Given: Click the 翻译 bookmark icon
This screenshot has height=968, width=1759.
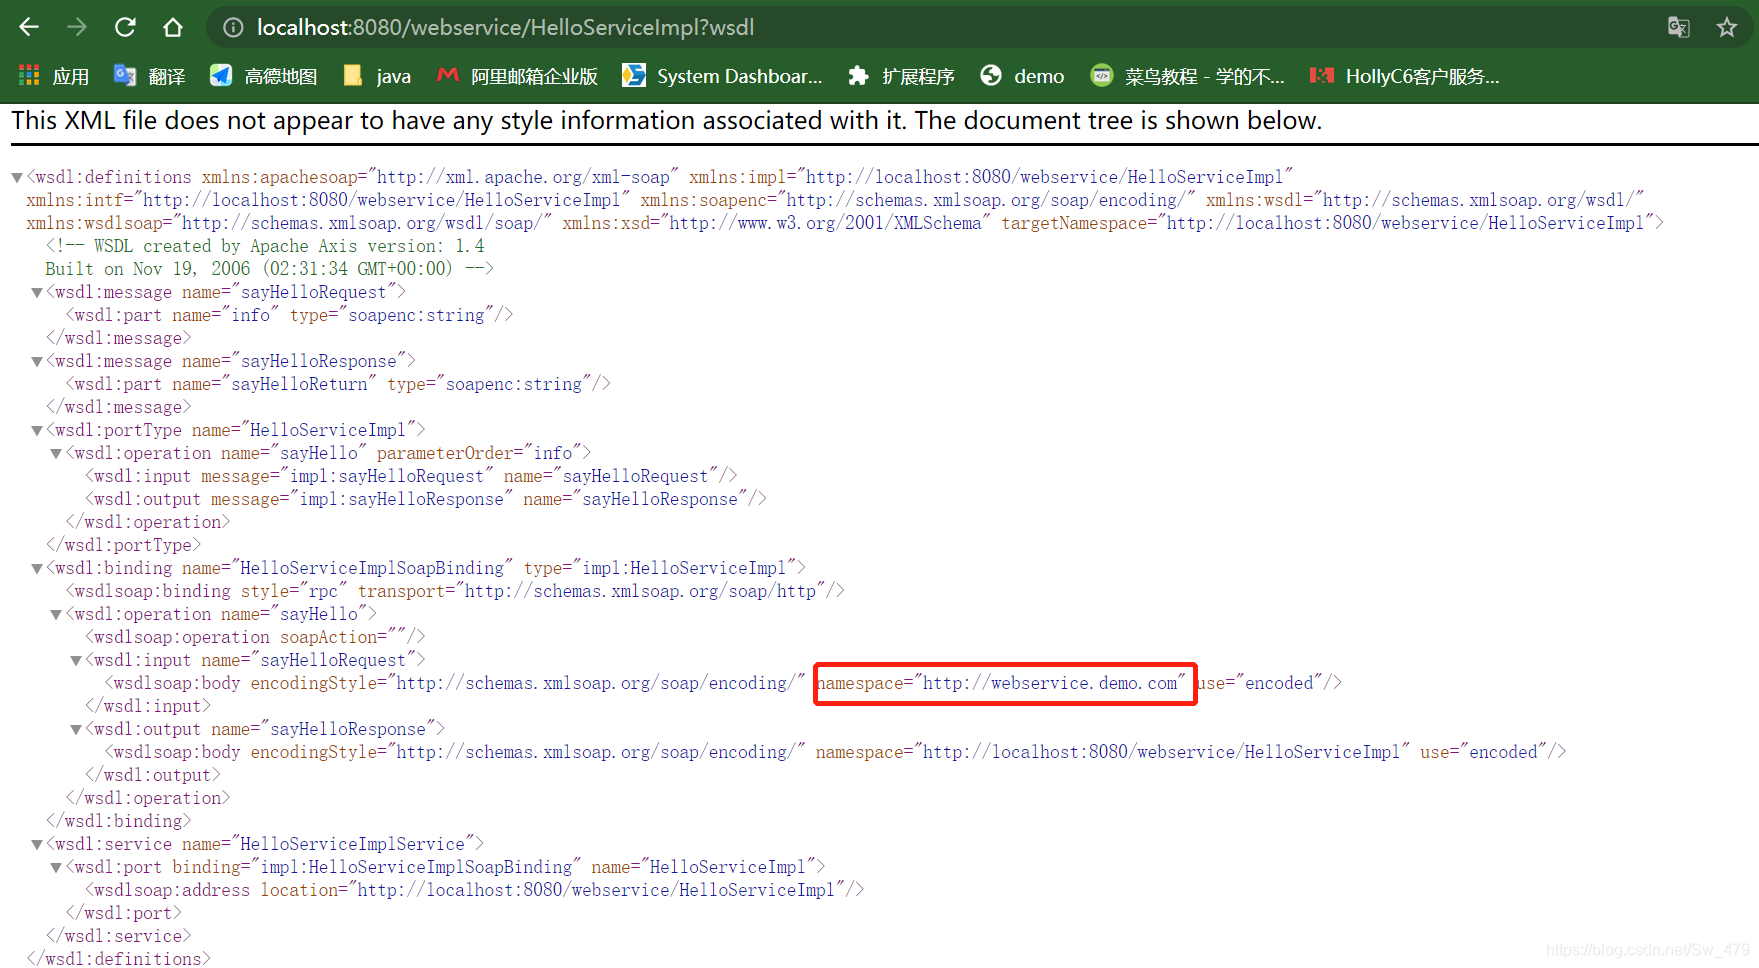Looking at the screenshot, I should (x=124, y=75).
